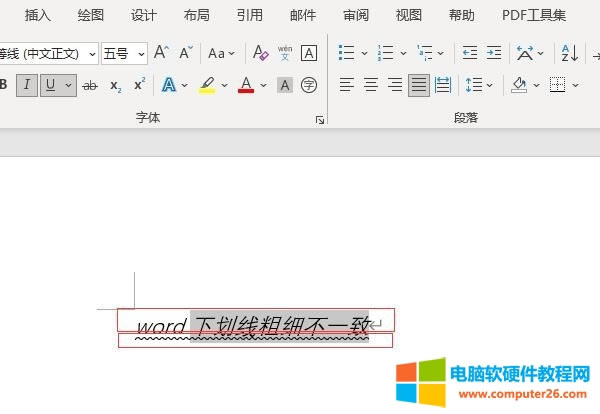Image resolution: width=600 pixels, height=414 pixels.
Task: Toggle italic formatting button
Action: tap(27, 86)
